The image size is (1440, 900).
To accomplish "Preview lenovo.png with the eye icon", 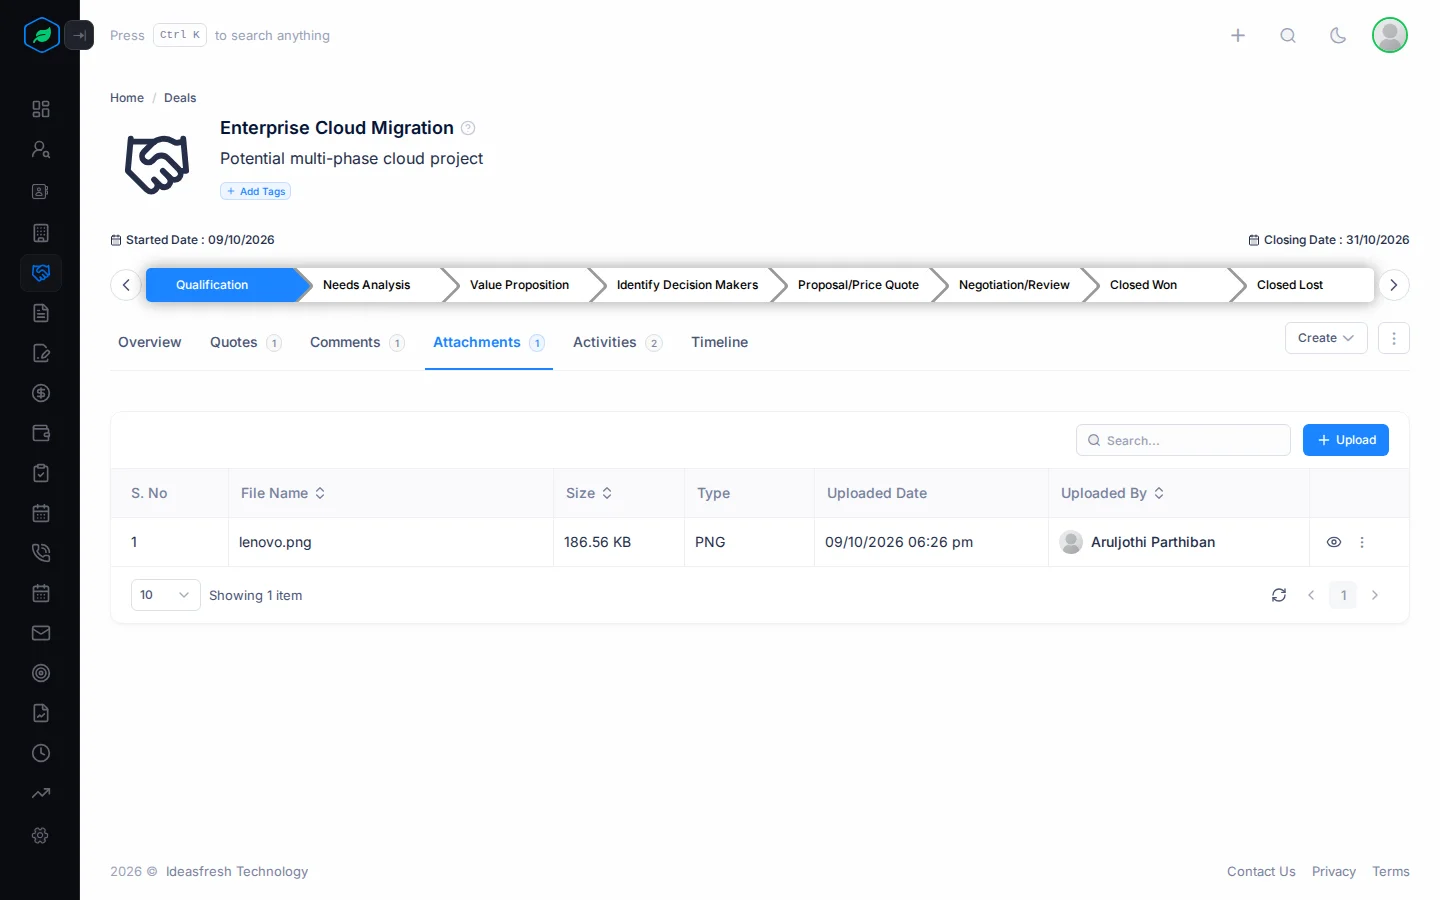I will coord(1334,542).
